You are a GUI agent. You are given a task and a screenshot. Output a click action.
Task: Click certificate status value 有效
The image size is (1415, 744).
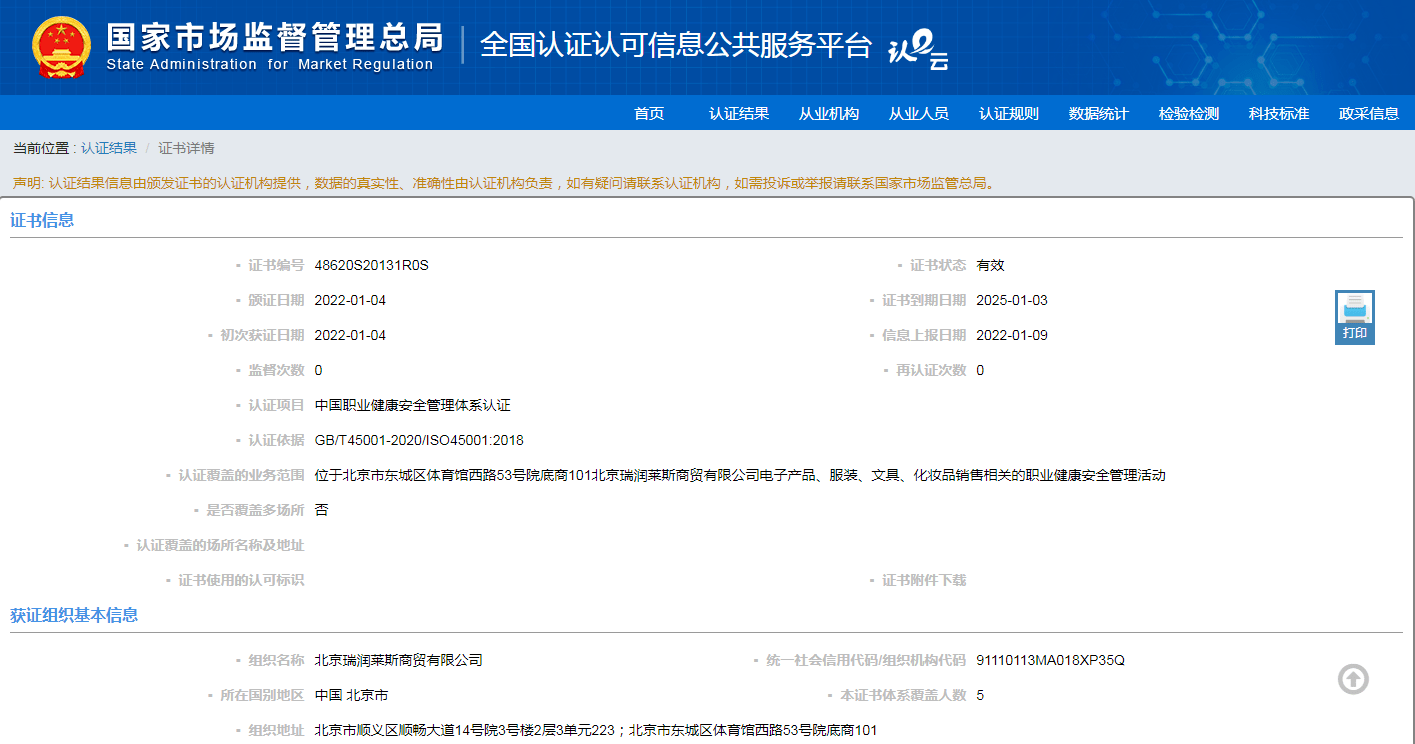tap(990, 265)
